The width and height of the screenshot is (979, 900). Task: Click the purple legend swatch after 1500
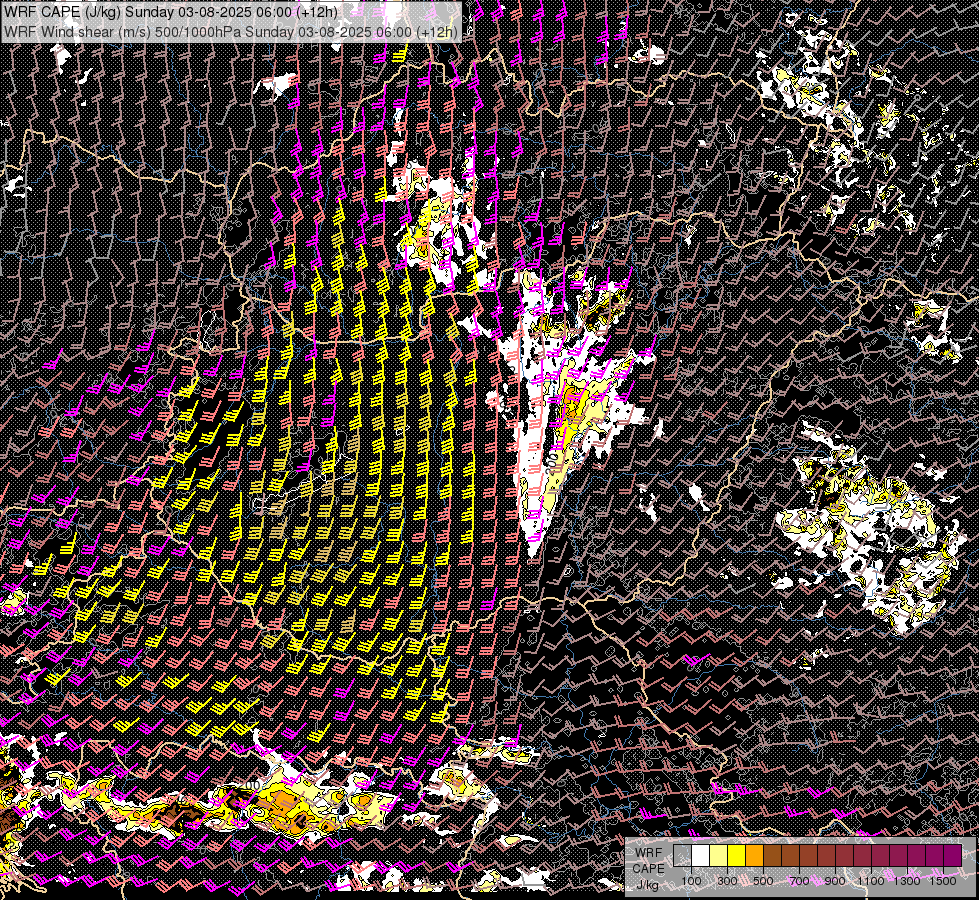(953, 855)
